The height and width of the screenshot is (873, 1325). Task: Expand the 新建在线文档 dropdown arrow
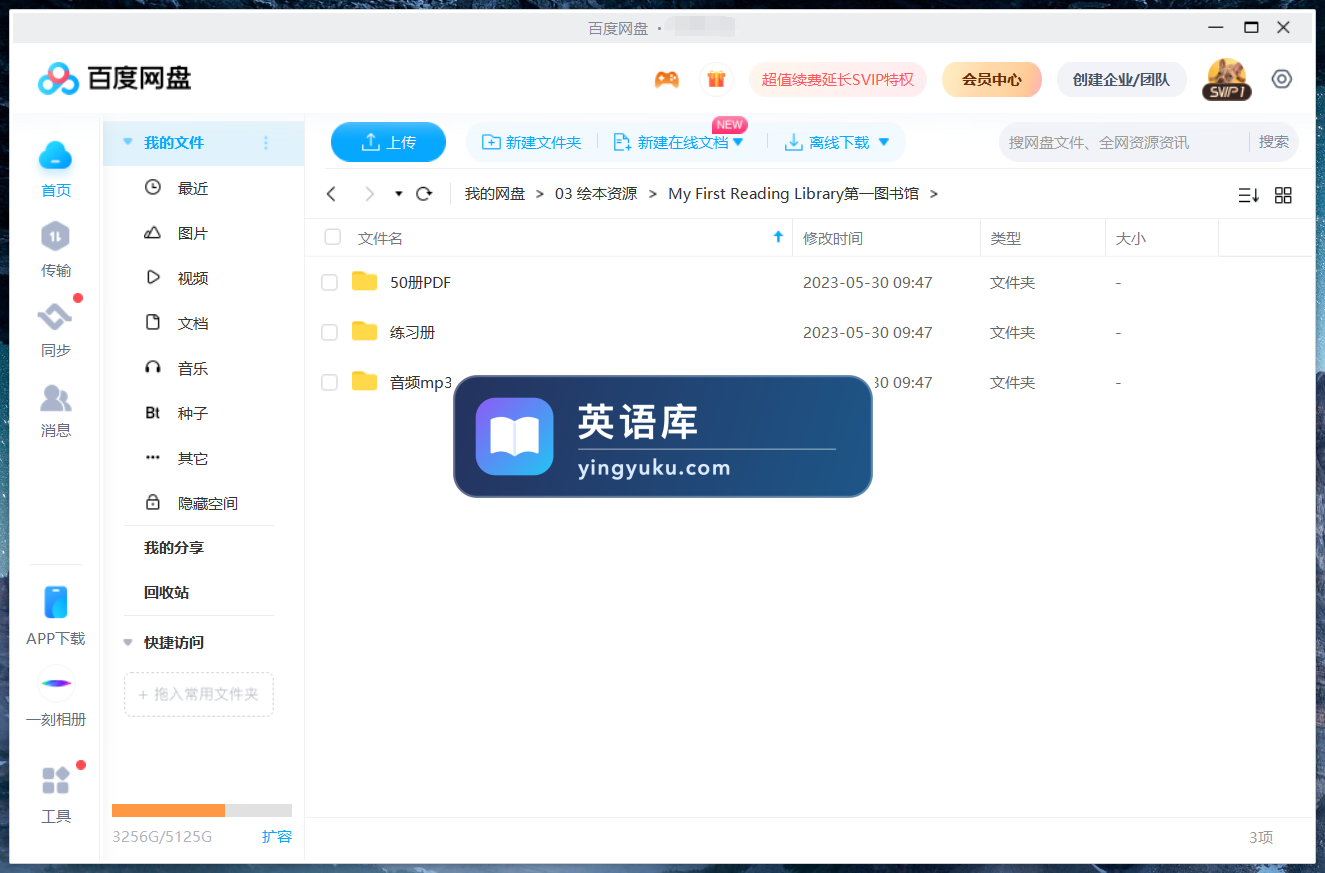coord(738,143)
